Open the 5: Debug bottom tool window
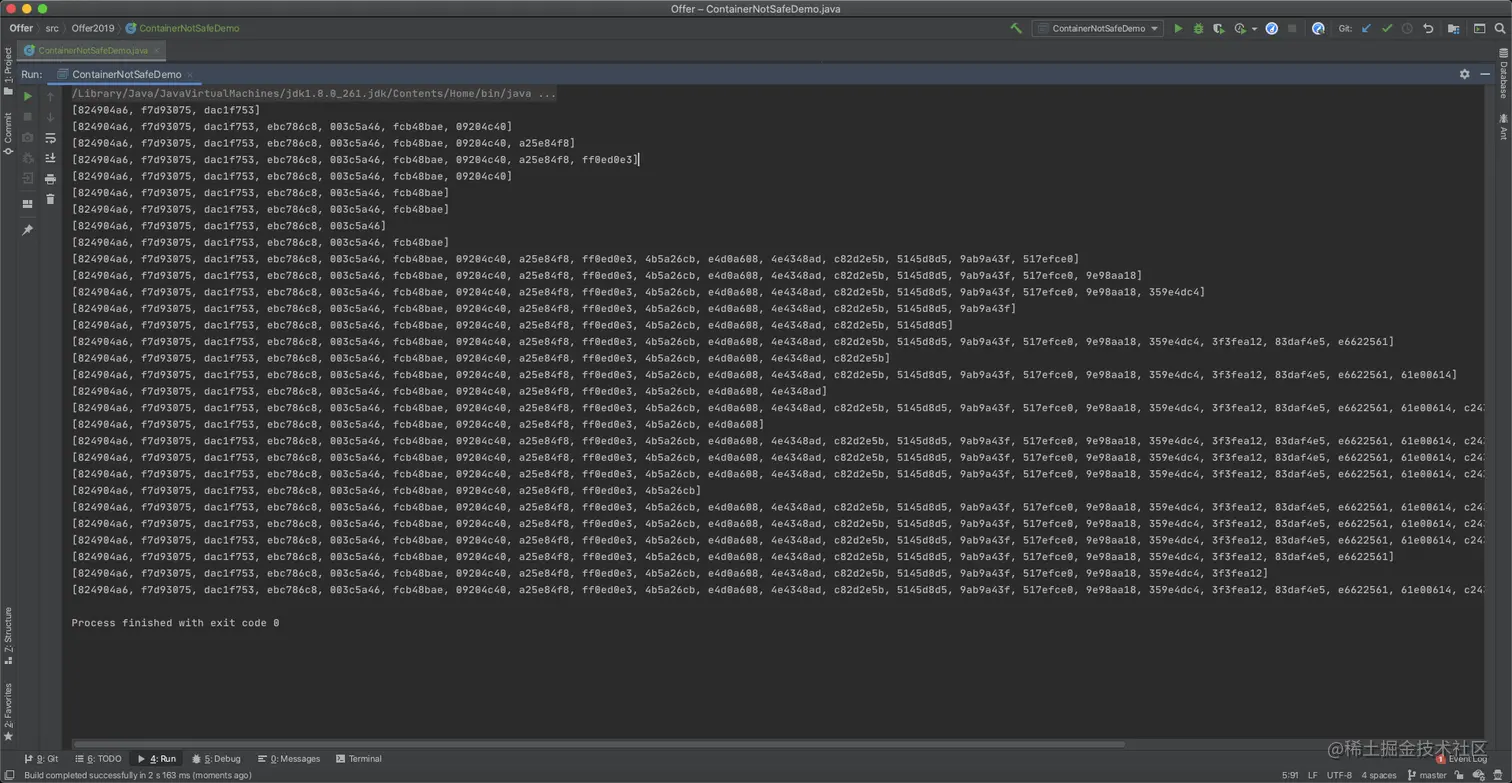 [x=217, y=759]
